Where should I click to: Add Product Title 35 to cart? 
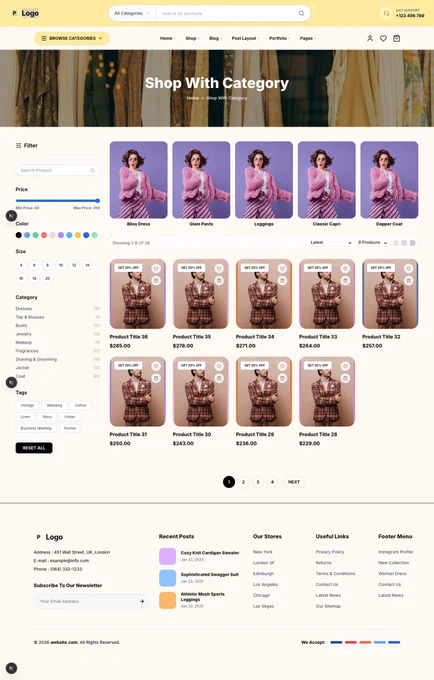click(219, 281)
